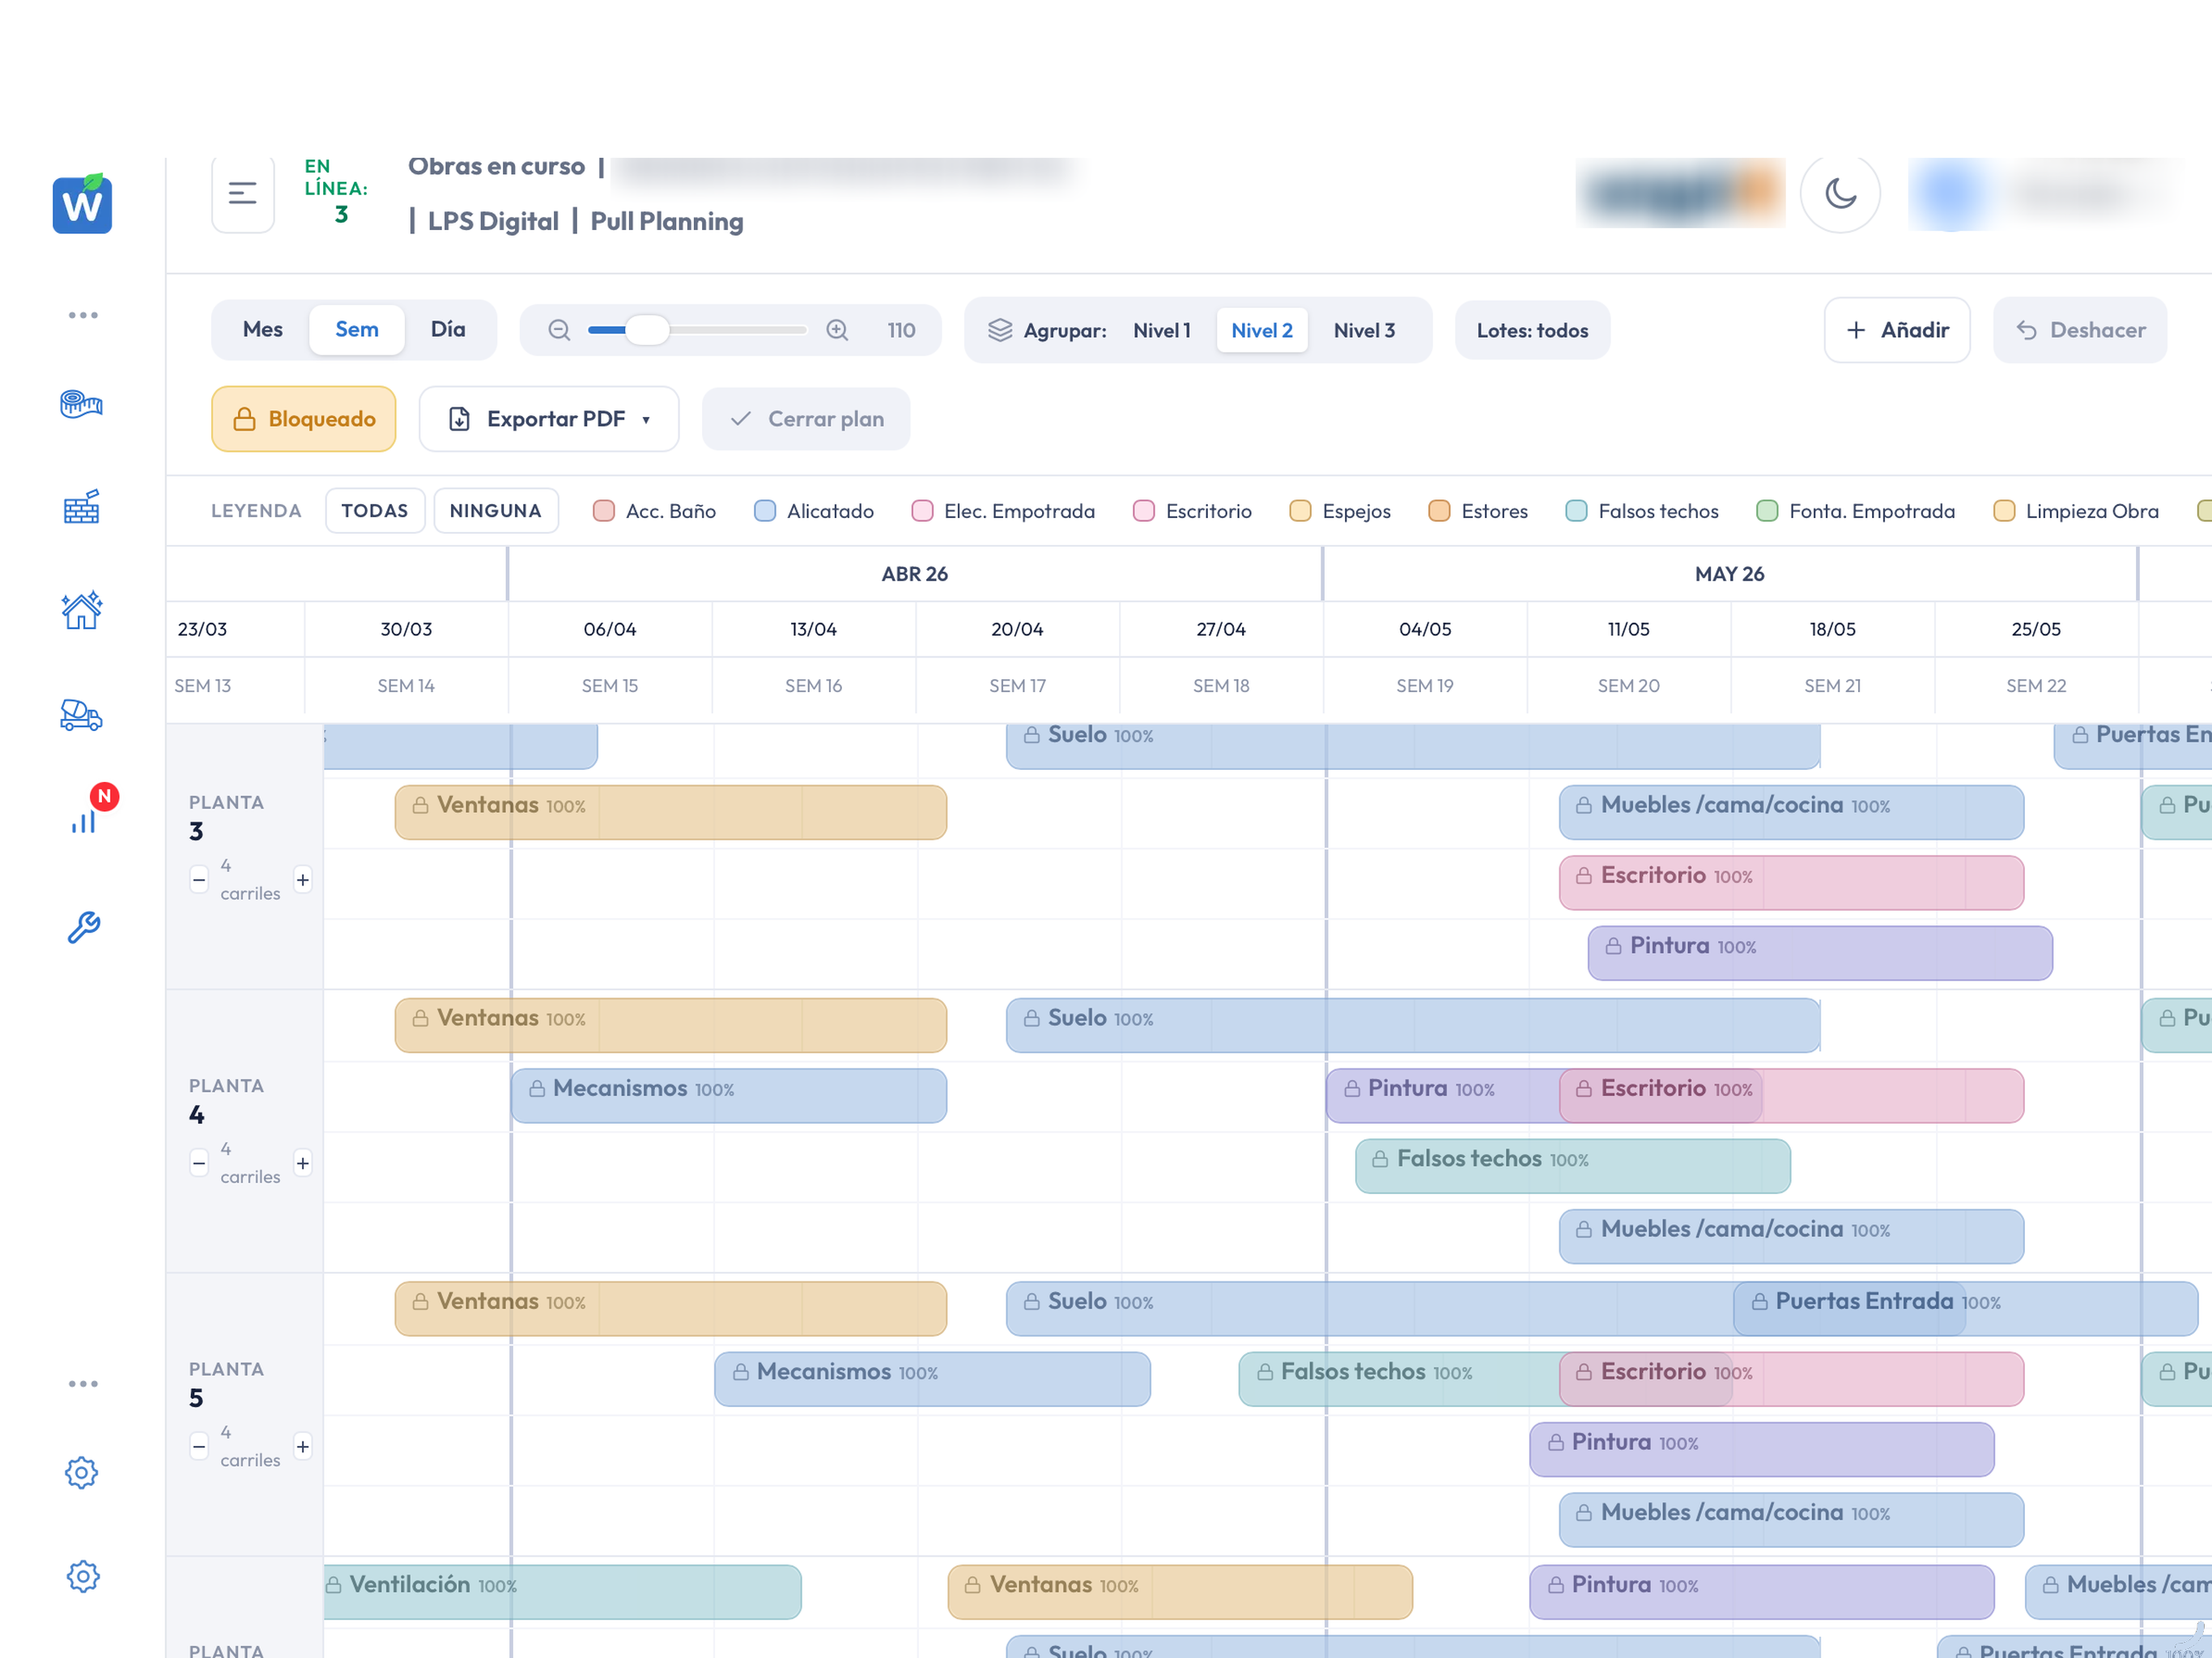Click the upper three-dots sidebar icon
The height and width of the screenshot is (1658, 2212).
[83, 315]
